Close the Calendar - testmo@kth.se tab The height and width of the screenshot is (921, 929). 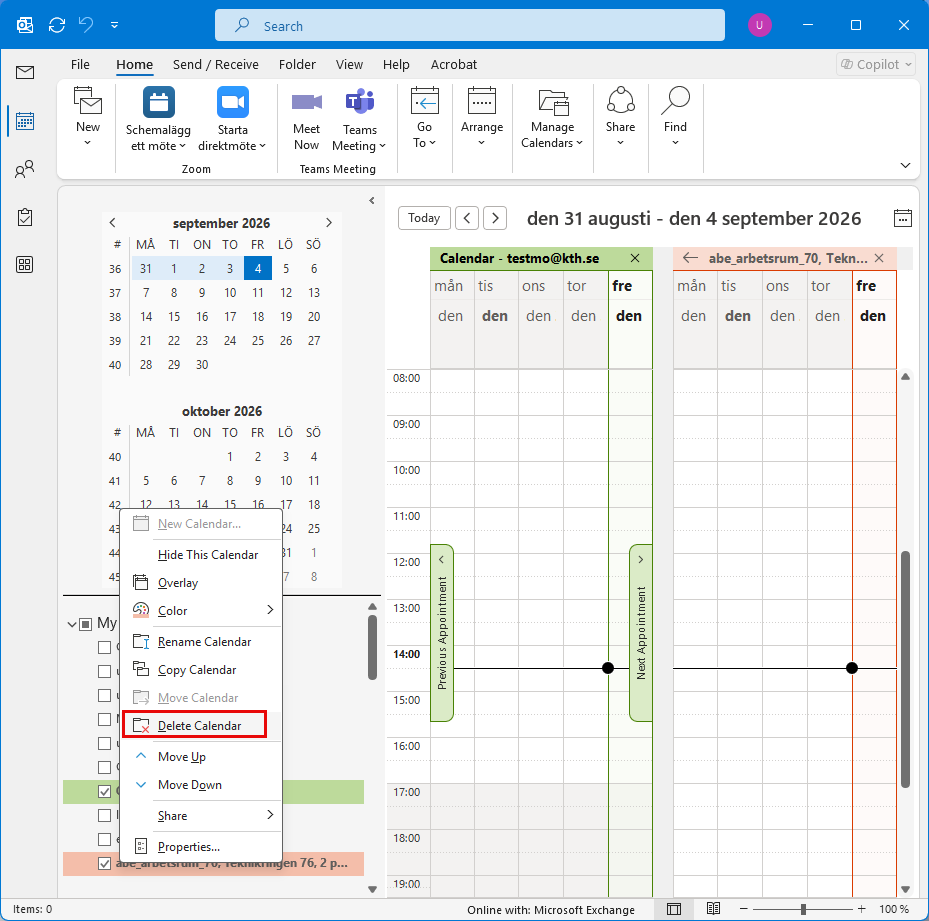[635, 258]
